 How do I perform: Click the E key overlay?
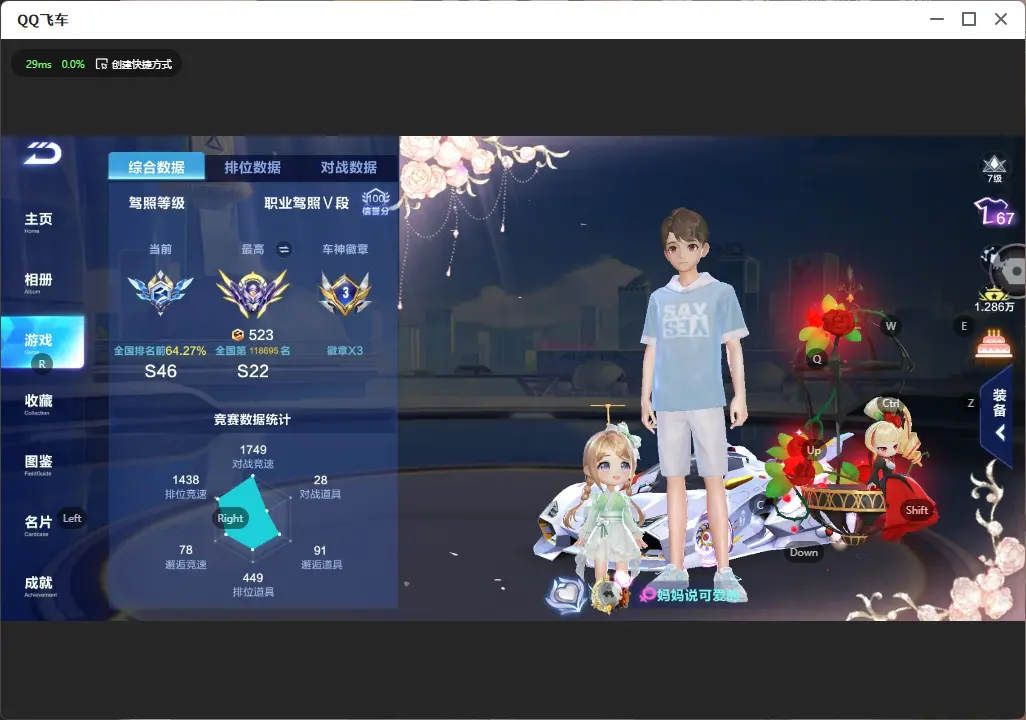tap(964, 326)
